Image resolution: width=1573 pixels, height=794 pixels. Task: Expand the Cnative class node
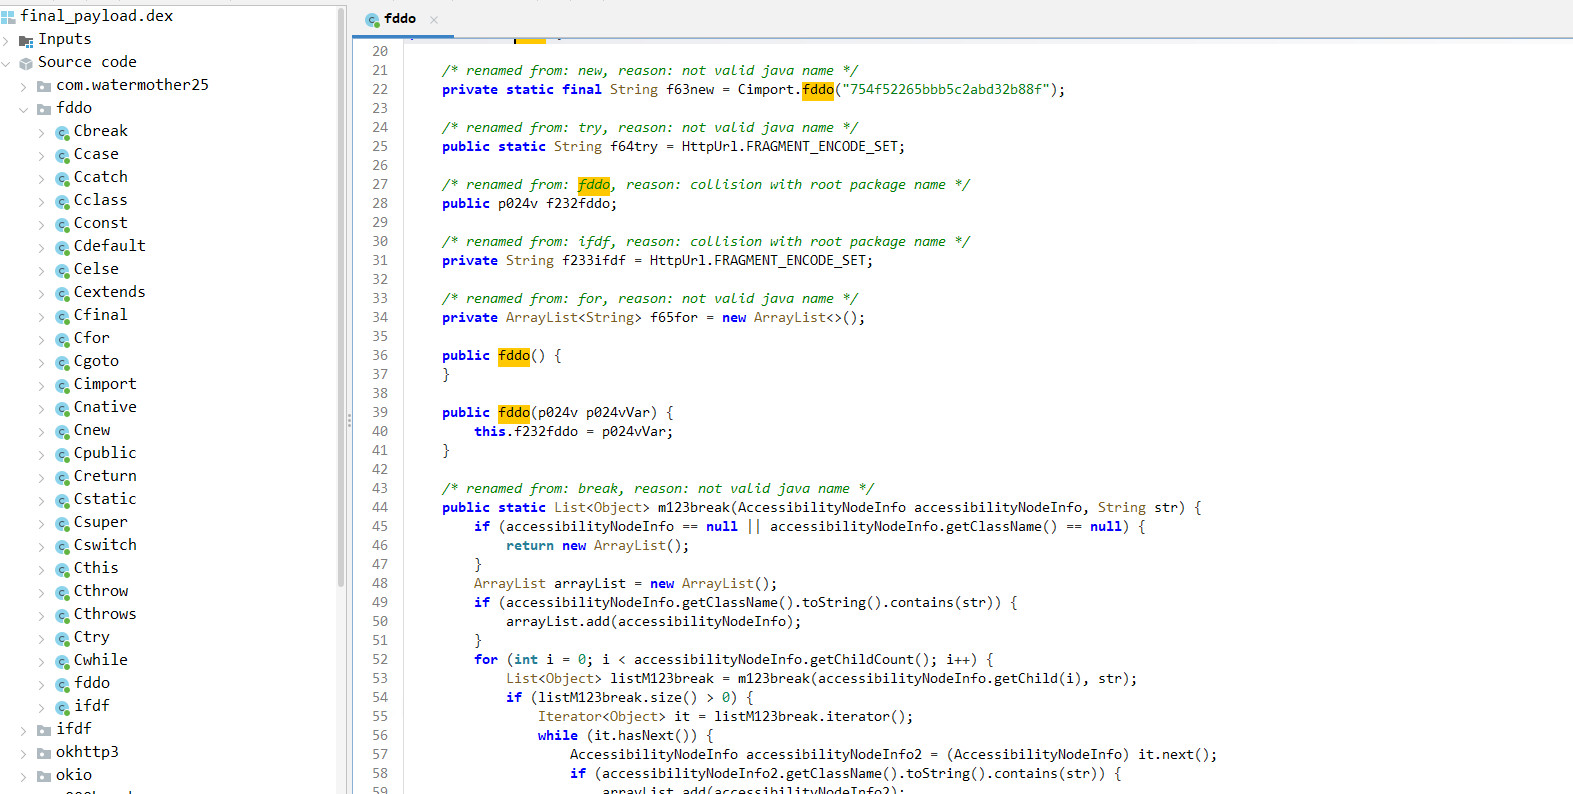tap(42, 408)
